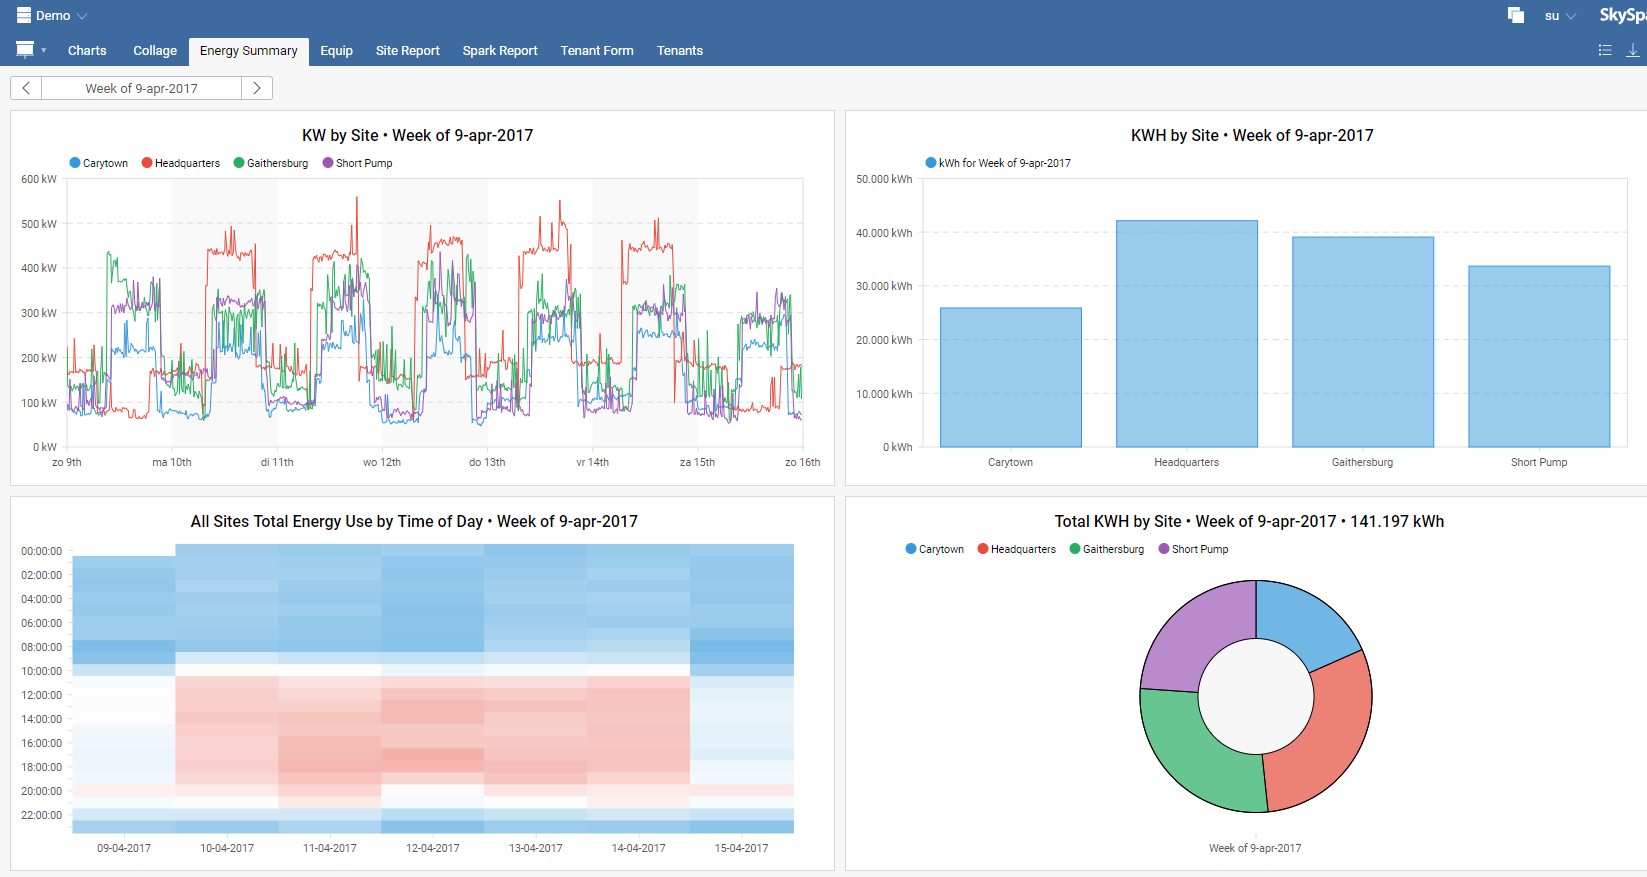Click the 15-04-2017 heatmap axis label
This screenshot has height=877, width=1647.
(742, 848)
